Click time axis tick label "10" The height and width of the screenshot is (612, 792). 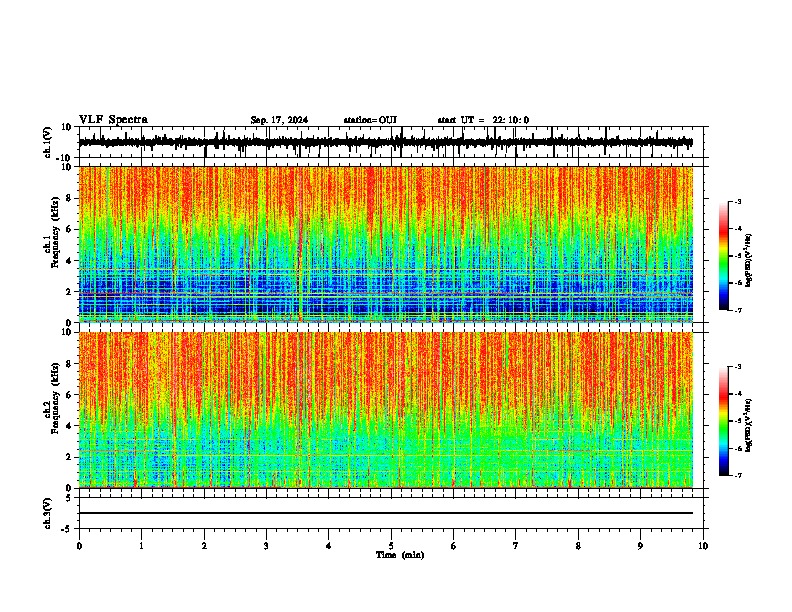703,546
